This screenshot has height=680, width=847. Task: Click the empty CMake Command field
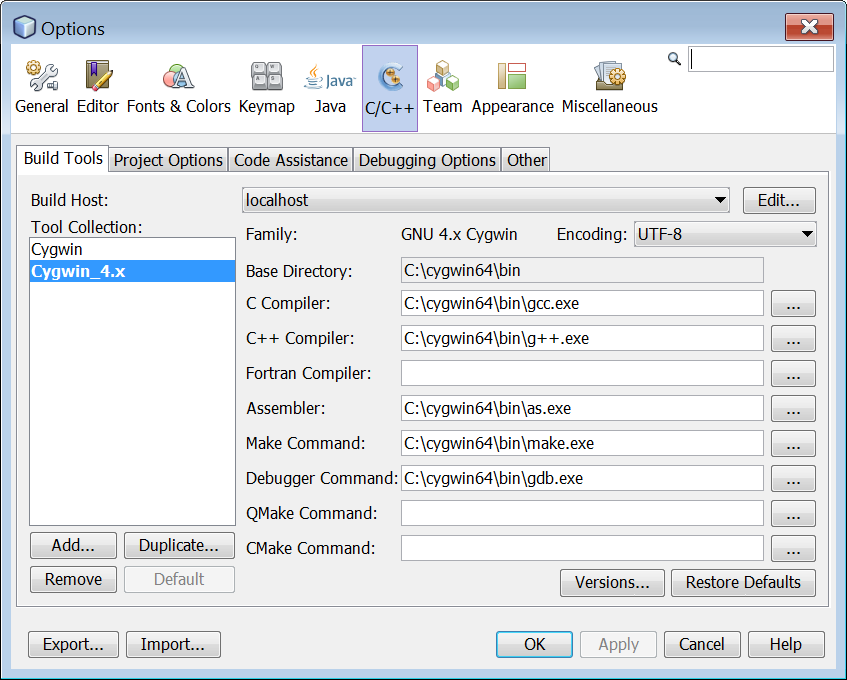[x=582, y=548]
